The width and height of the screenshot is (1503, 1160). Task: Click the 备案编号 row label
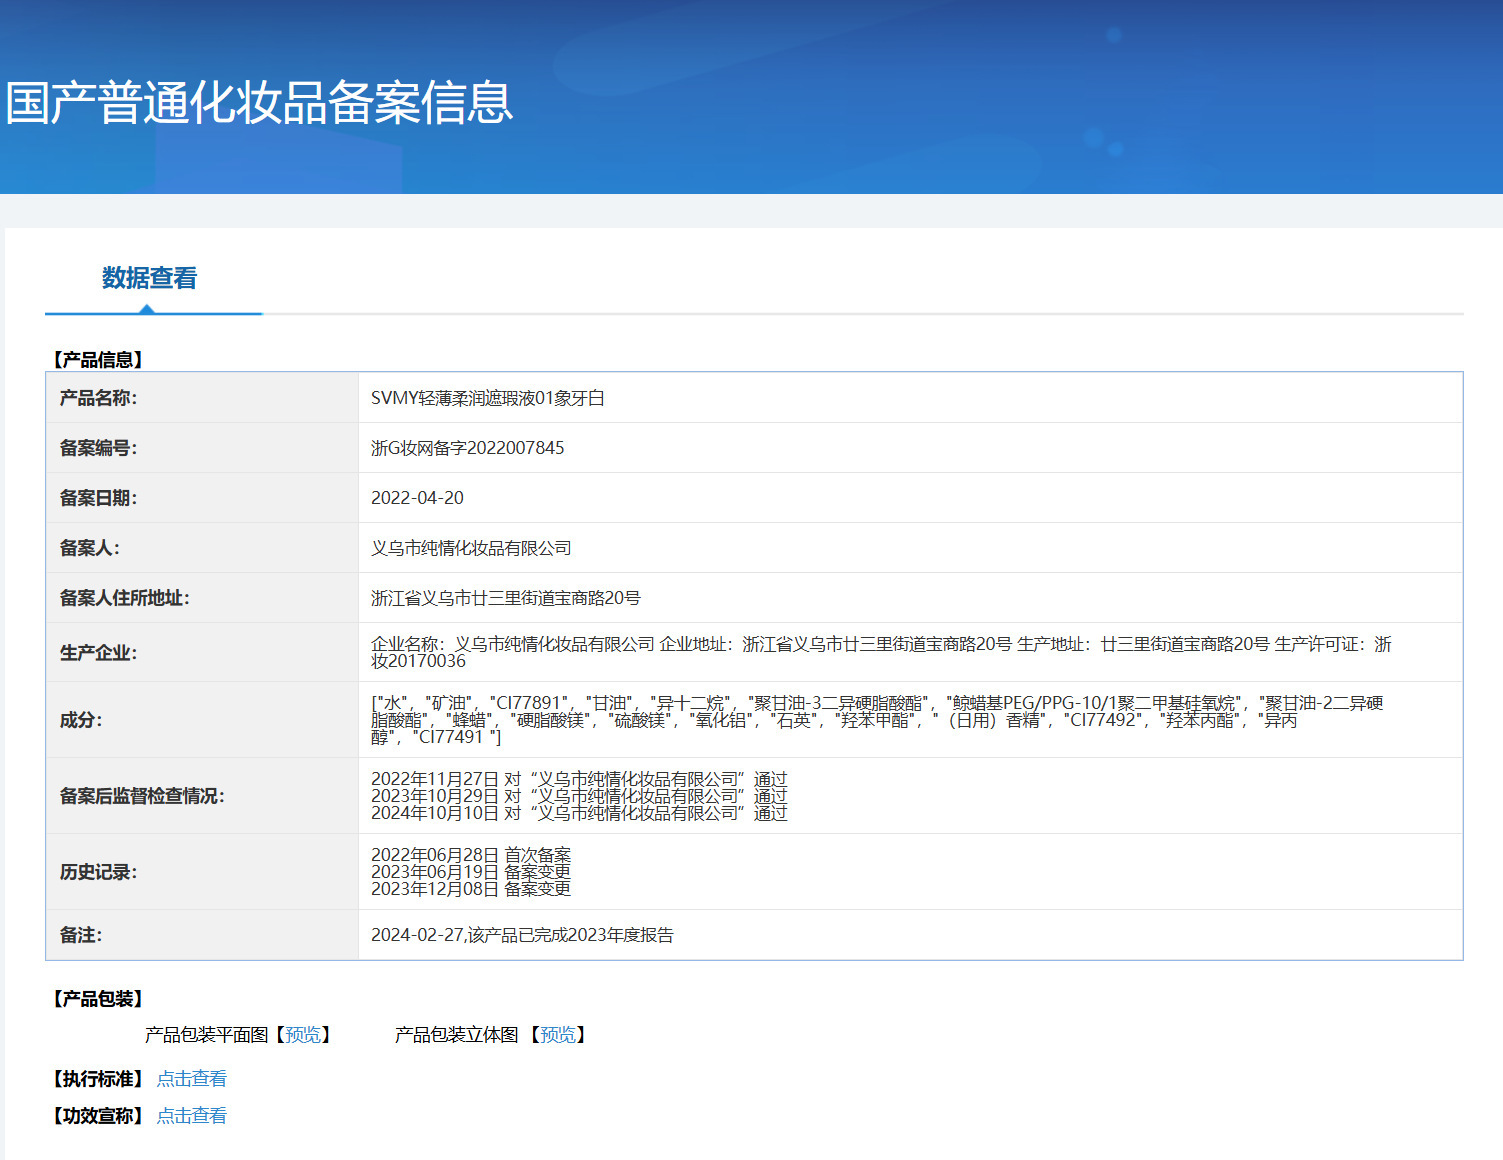[98, 448]
